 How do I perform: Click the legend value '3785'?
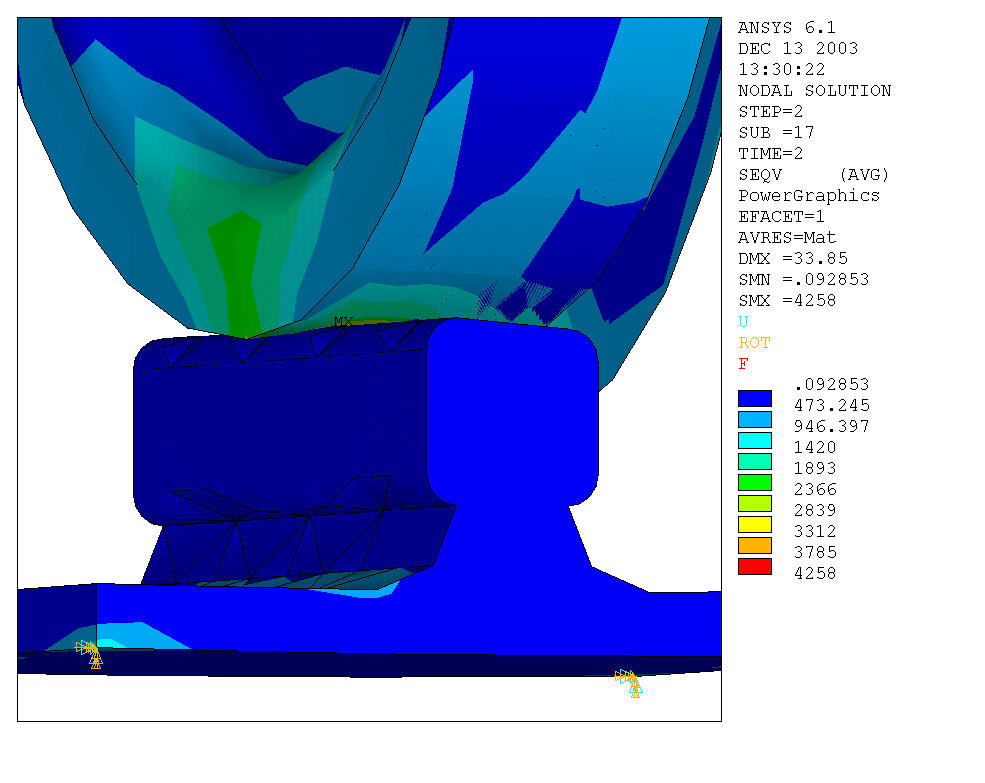(x=815, y=552)
